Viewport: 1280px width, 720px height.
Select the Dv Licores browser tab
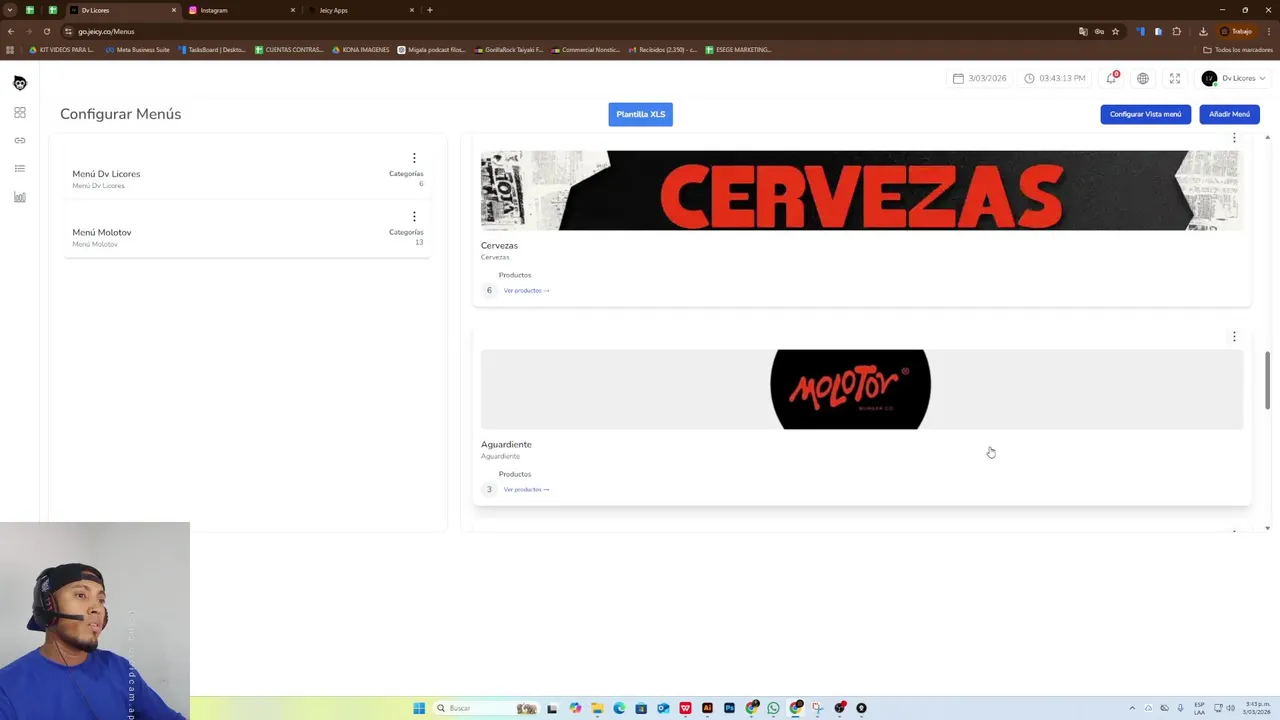[x=122, y=10]
